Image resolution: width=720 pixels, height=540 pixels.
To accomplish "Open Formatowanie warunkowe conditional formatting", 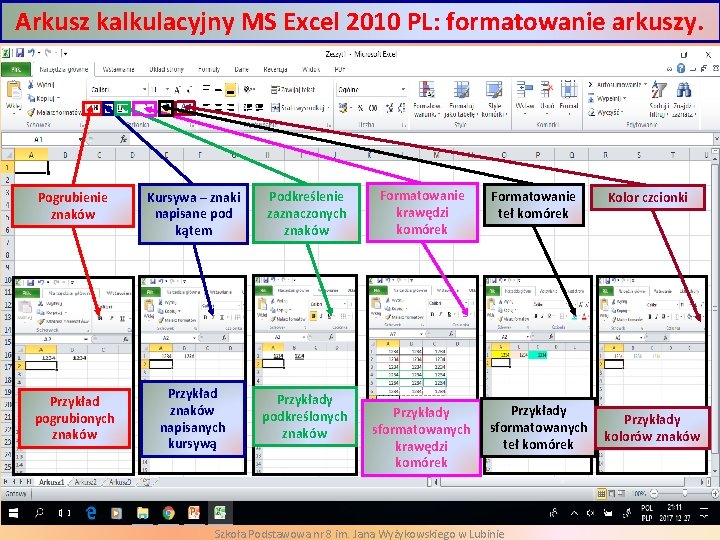I will 427,100.
